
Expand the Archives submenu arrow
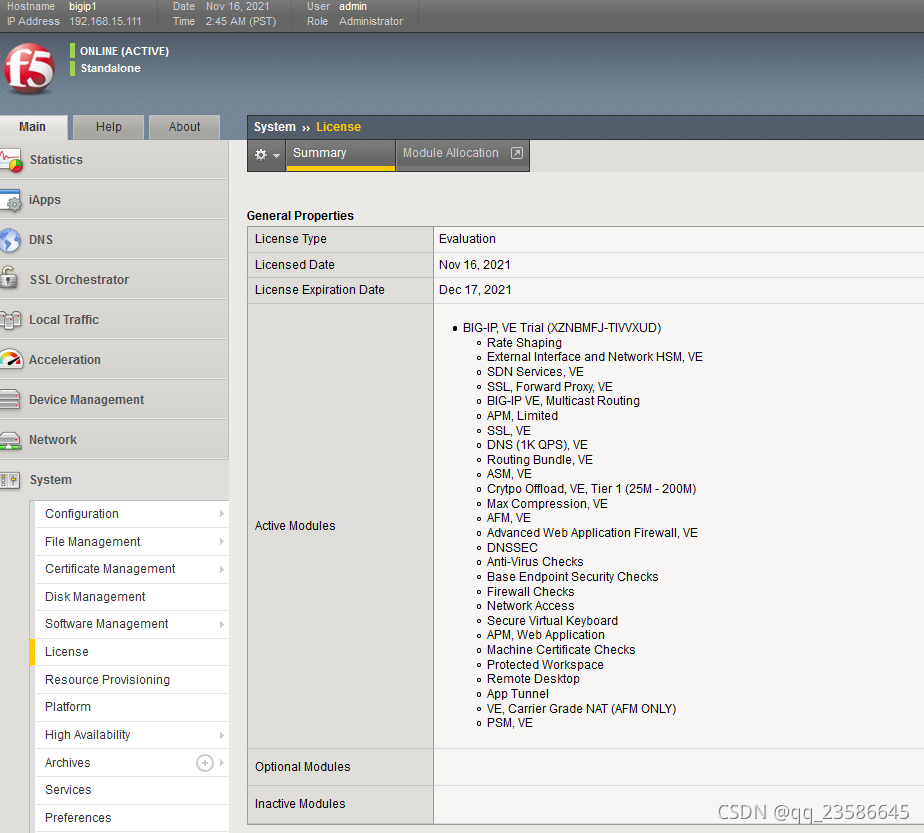pos(222,762)
